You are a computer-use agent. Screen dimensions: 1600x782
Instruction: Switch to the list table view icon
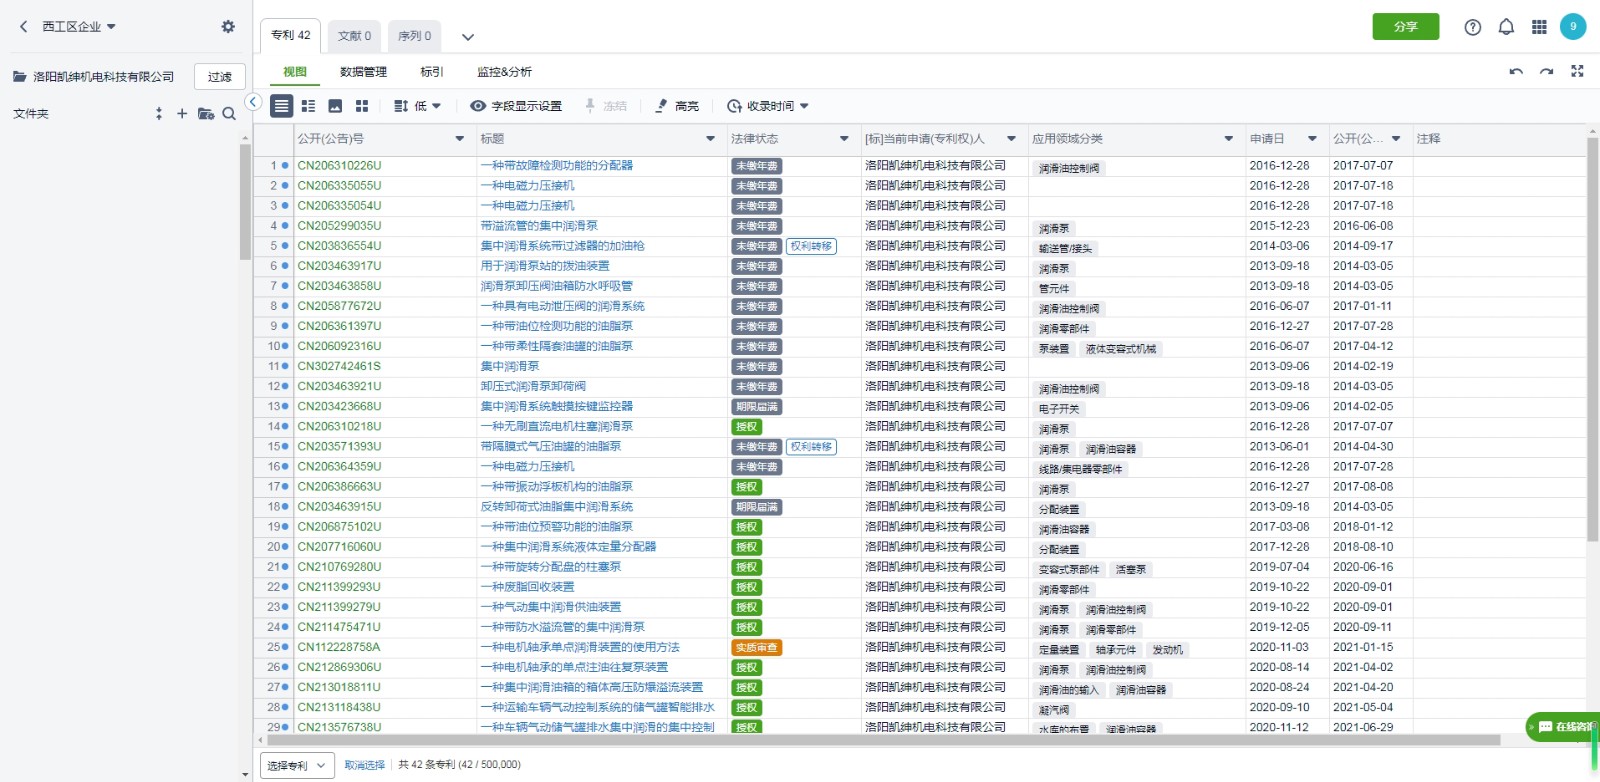[282, 106]
